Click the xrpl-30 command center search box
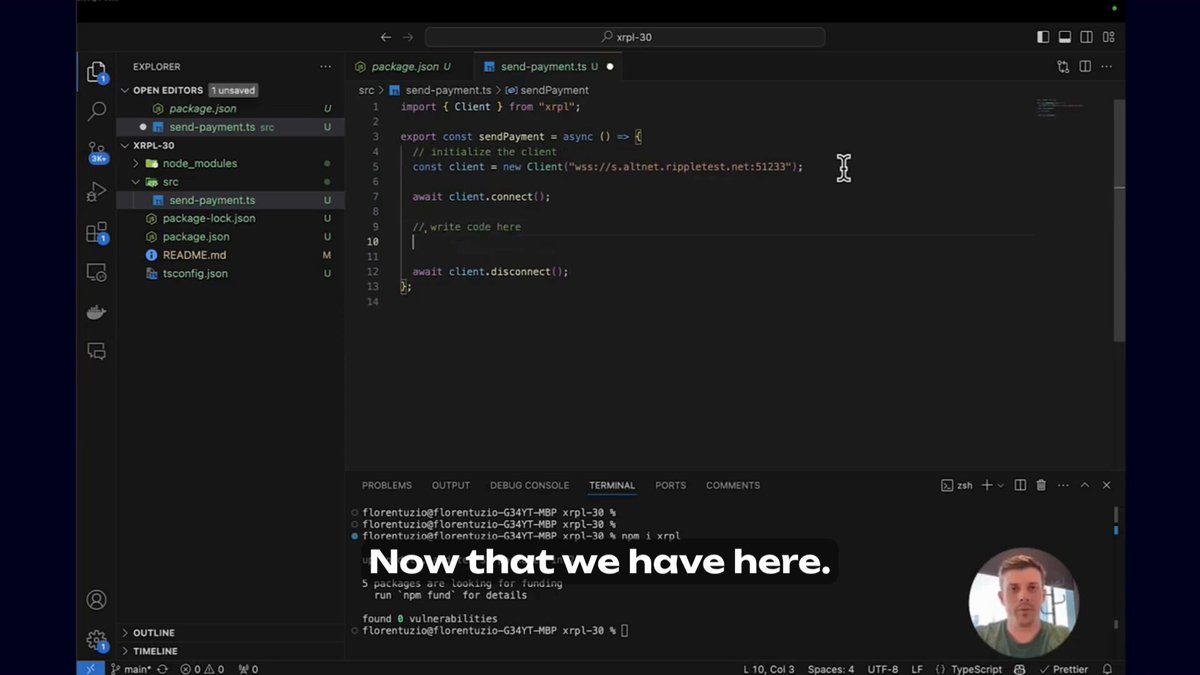1200x675 pixels. click(x=625, y=37)
